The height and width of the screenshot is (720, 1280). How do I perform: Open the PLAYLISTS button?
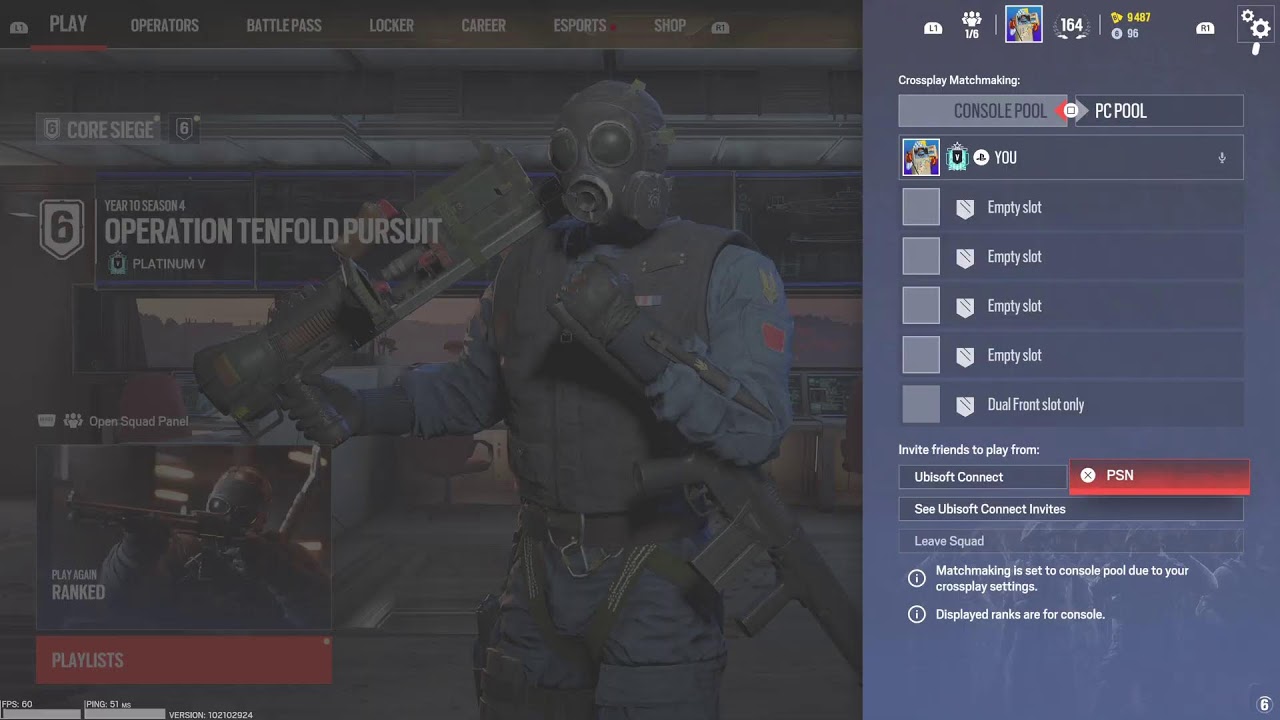click(184, 660)
